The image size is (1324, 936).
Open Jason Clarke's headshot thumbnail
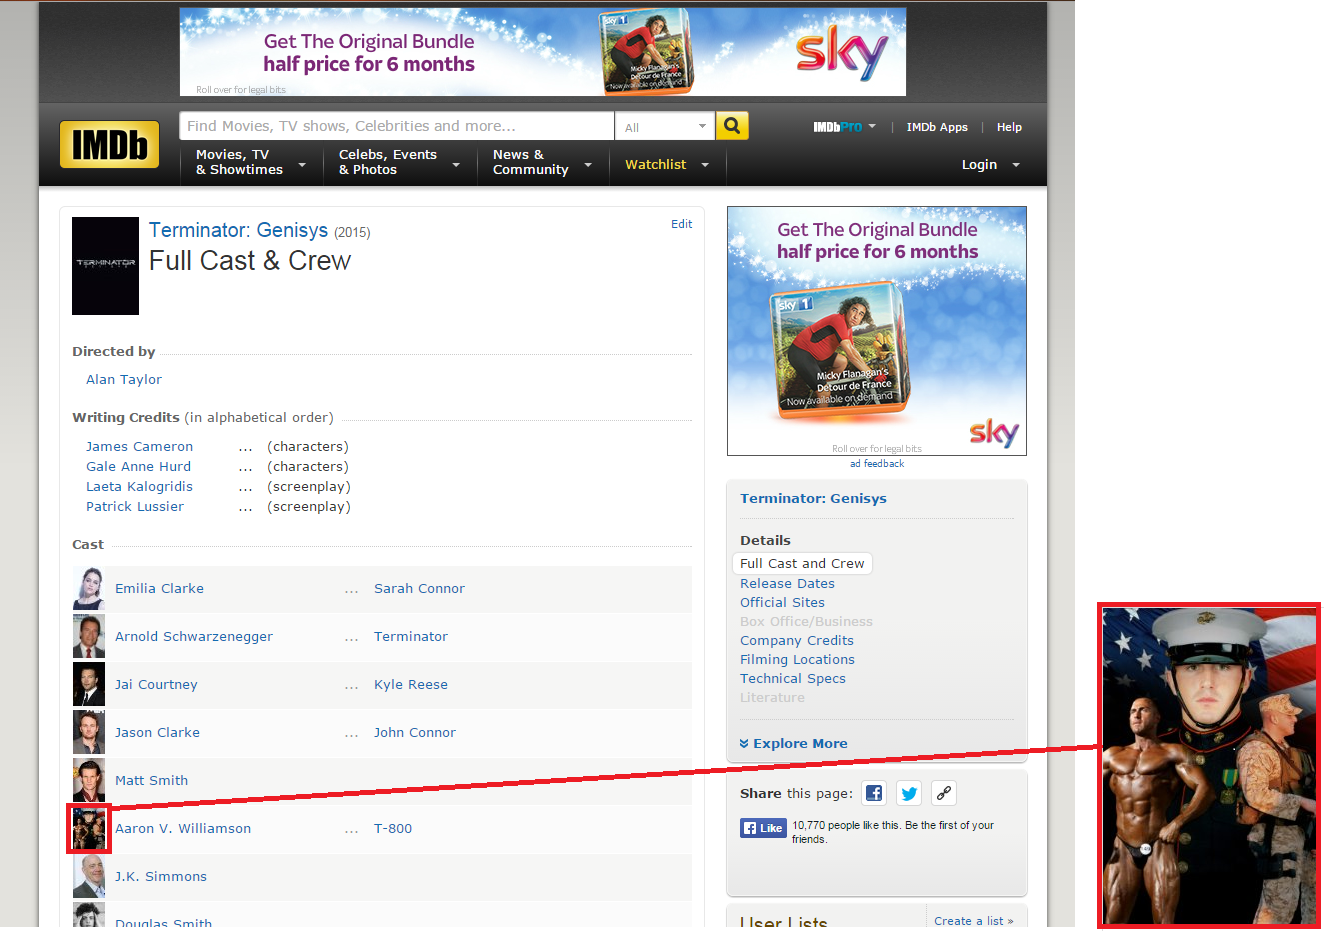(x=89, y=732)
